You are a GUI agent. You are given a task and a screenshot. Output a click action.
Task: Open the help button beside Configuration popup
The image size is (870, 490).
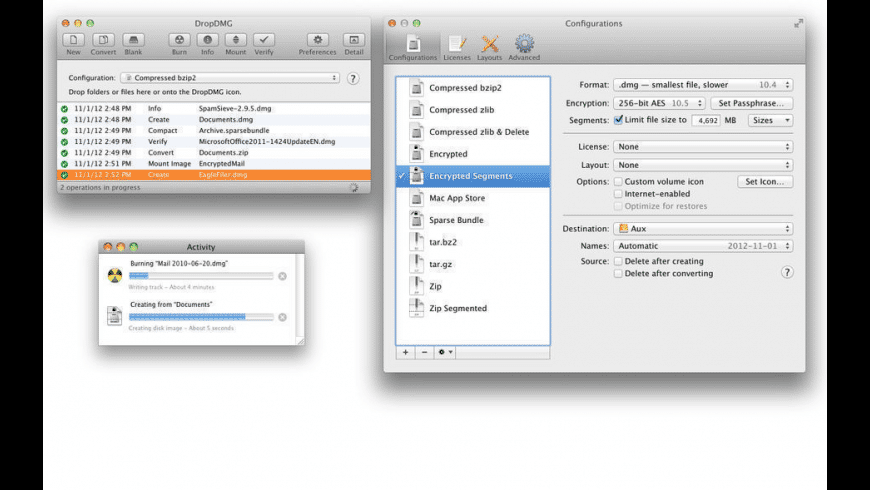353,78
